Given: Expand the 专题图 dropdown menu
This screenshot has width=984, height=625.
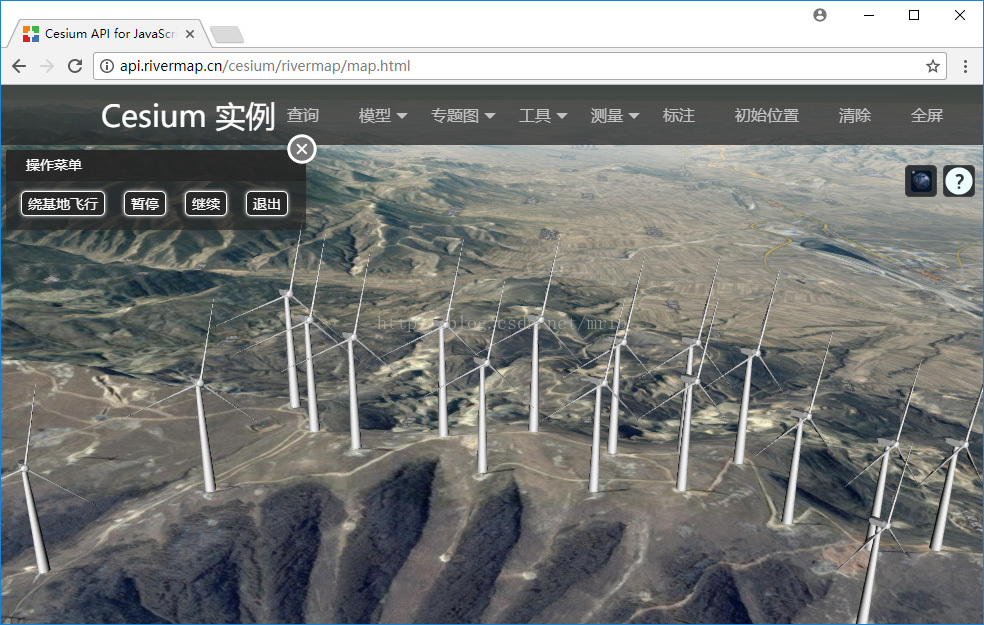Looking at the screenshot, I should 462,116.
